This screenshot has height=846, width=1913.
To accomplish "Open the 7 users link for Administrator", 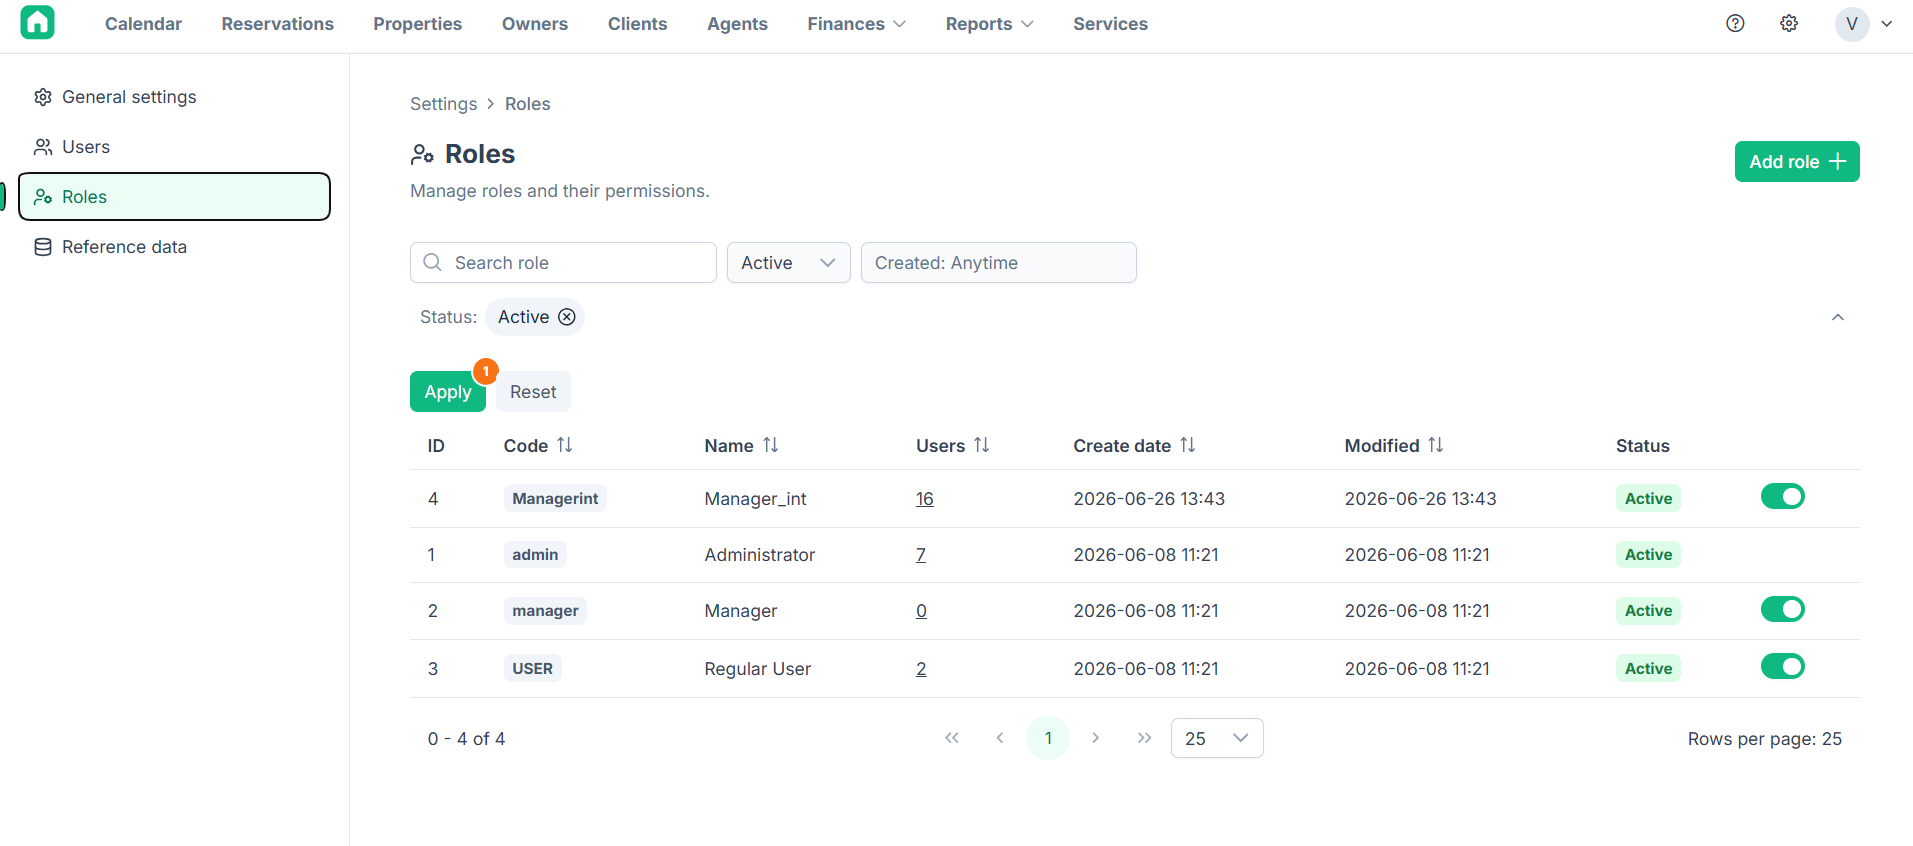I will tap(921, 555).
